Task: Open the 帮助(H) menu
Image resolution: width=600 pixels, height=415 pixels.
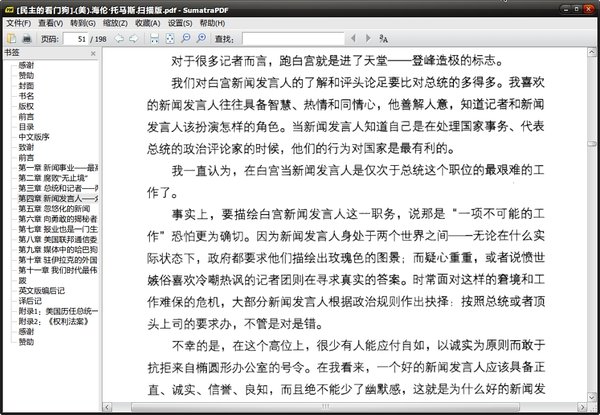Action: point(212,23)
